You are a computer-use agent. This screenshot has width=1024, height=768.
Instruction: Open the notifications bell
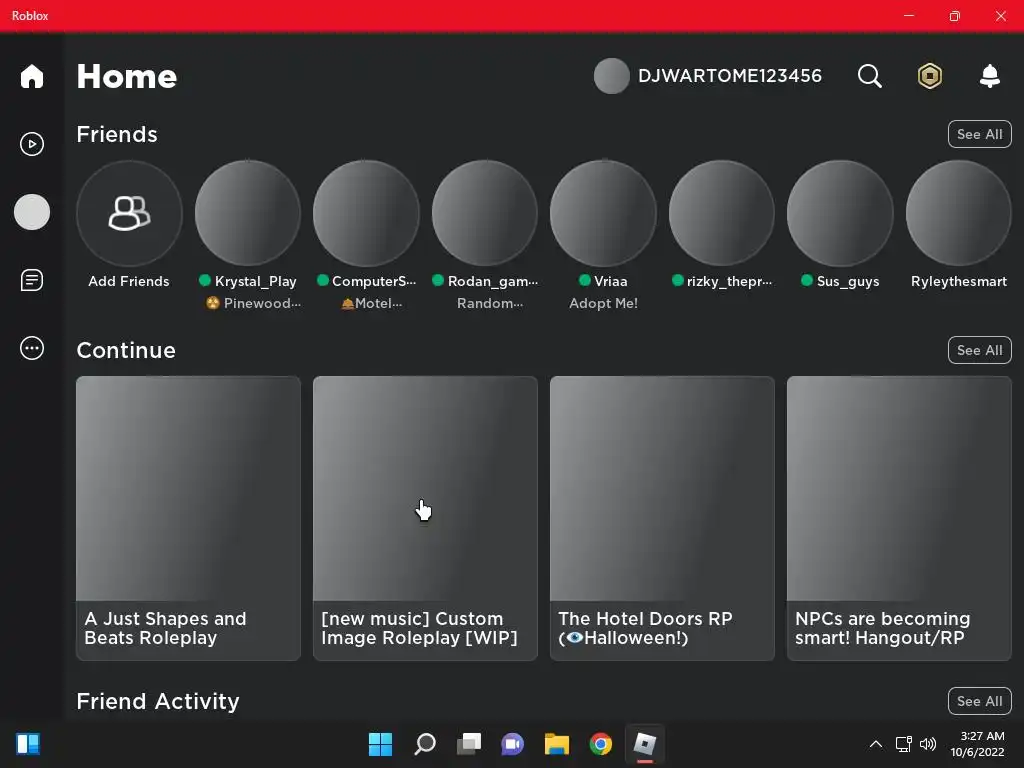pyautogui.click(x=989, y=76)
